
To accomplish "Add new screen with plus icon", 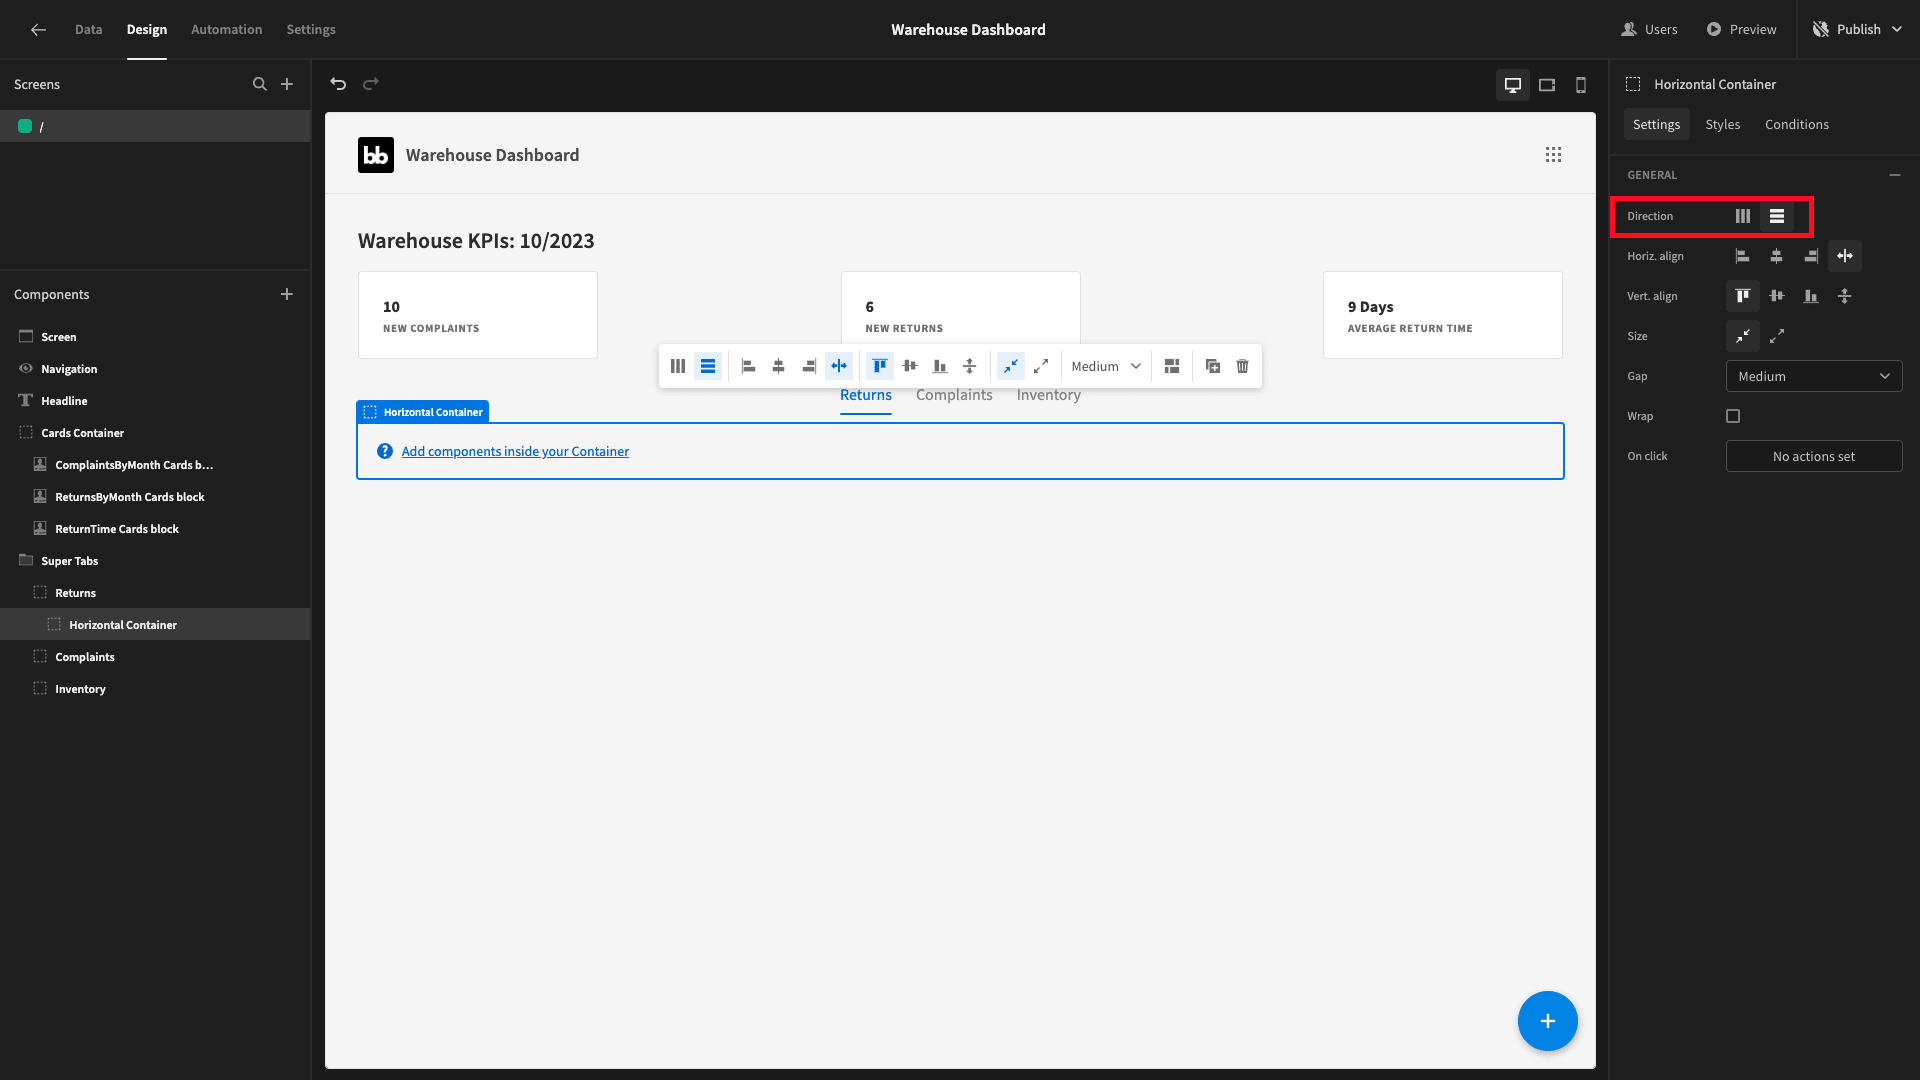I will pos(287,84).
